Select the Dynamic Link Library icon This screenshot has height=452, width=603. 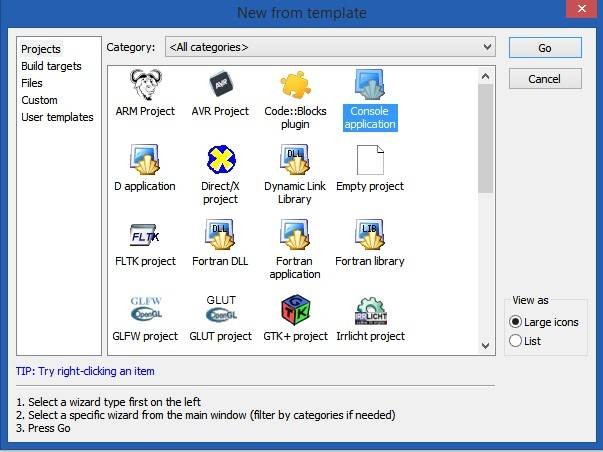[295, 159]
